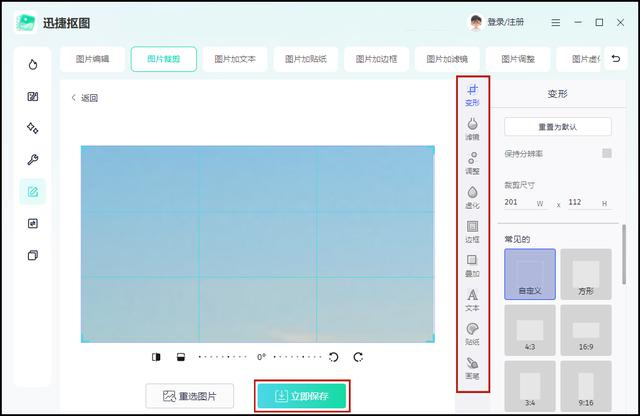Screen dimensions: 640x416
Task: Select the 叠加 overlay tool
Action: pyautogui.click(x=472, y=266)
